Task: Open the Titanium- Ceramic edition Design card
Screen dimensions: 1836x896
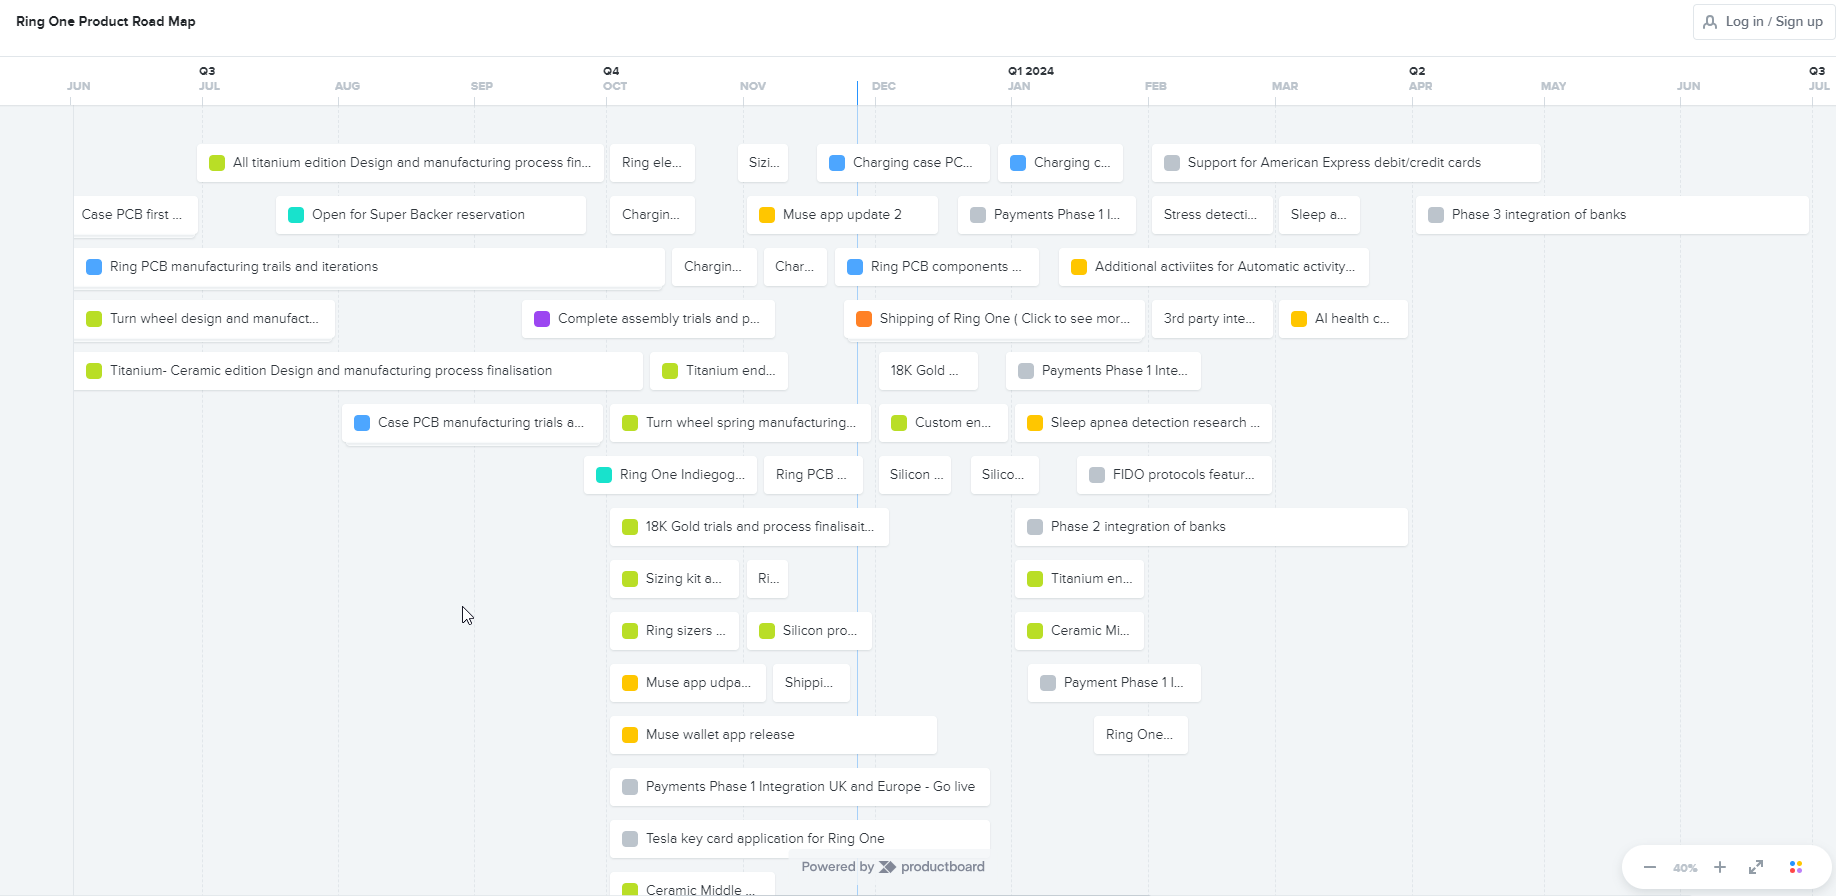Action: point(358,371)
